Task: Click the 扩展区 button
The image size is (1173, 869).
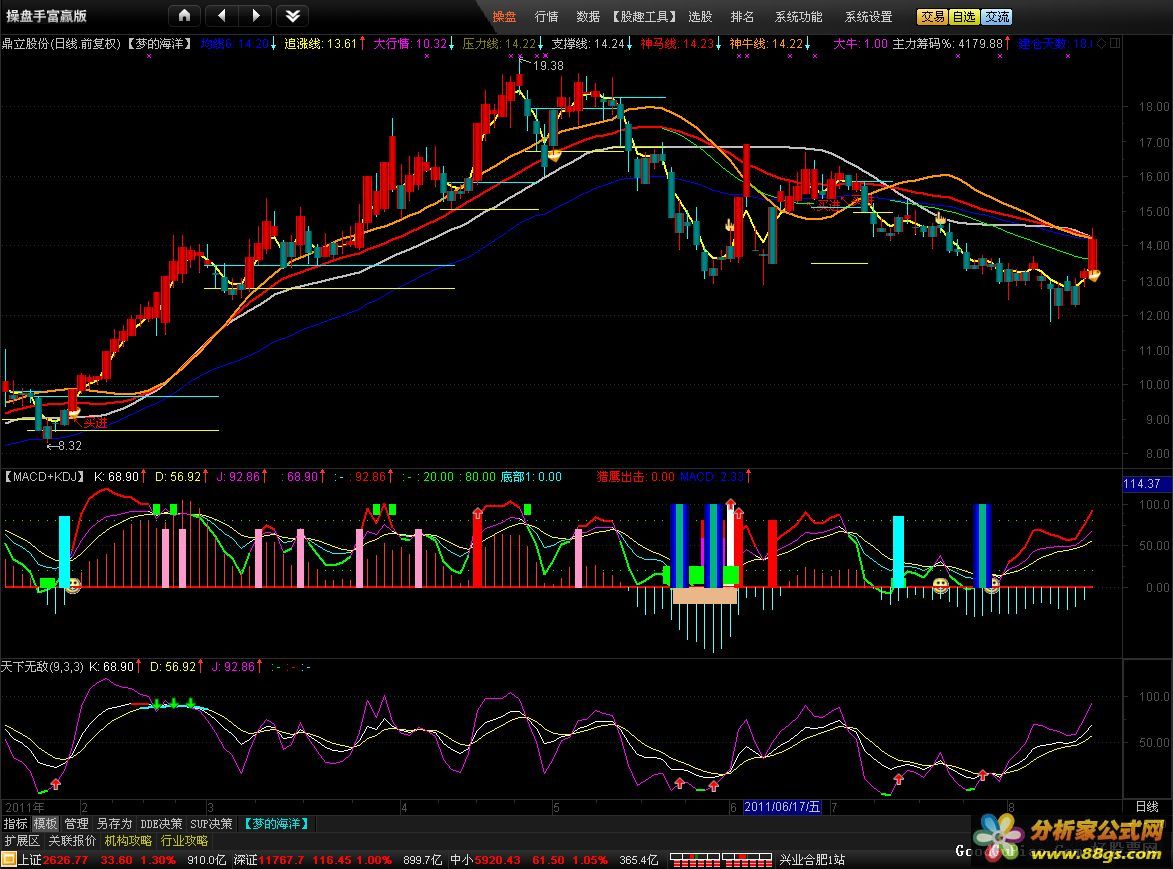Action: (22, 841)
